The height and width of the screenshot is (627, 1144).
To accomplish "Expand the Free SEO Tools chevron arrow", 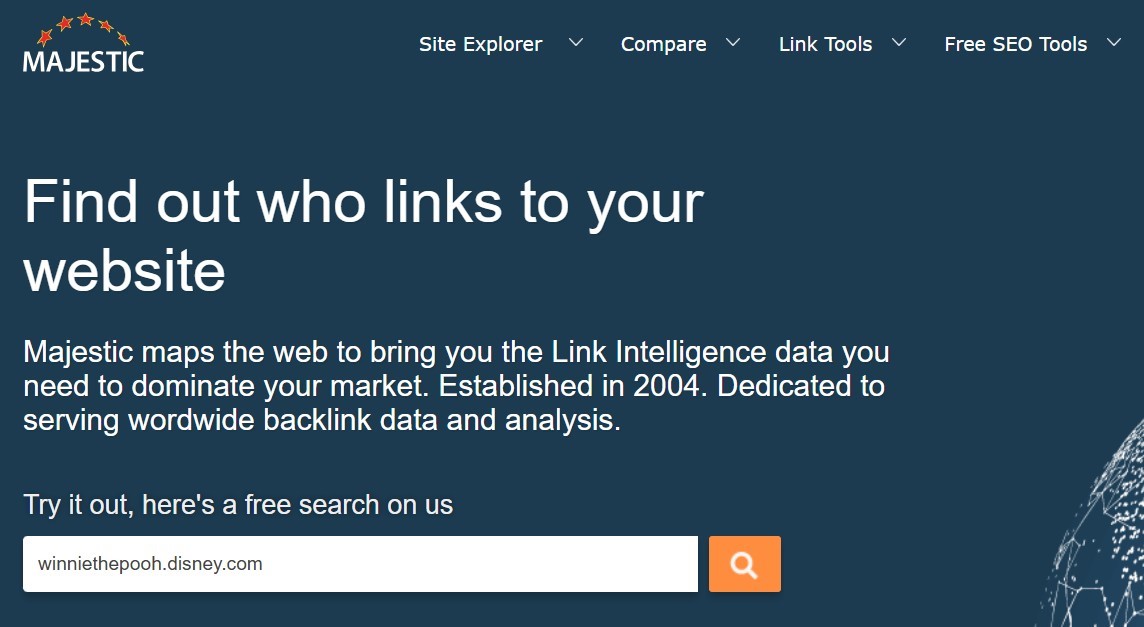I will point(1113,43).
